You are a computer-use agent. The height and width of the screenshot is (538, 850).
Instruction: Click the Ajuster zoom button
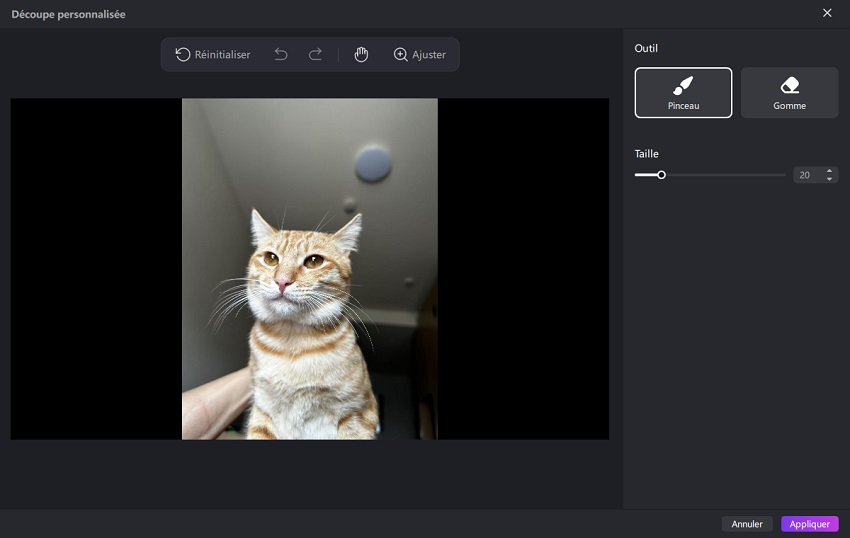click(420, 55)
